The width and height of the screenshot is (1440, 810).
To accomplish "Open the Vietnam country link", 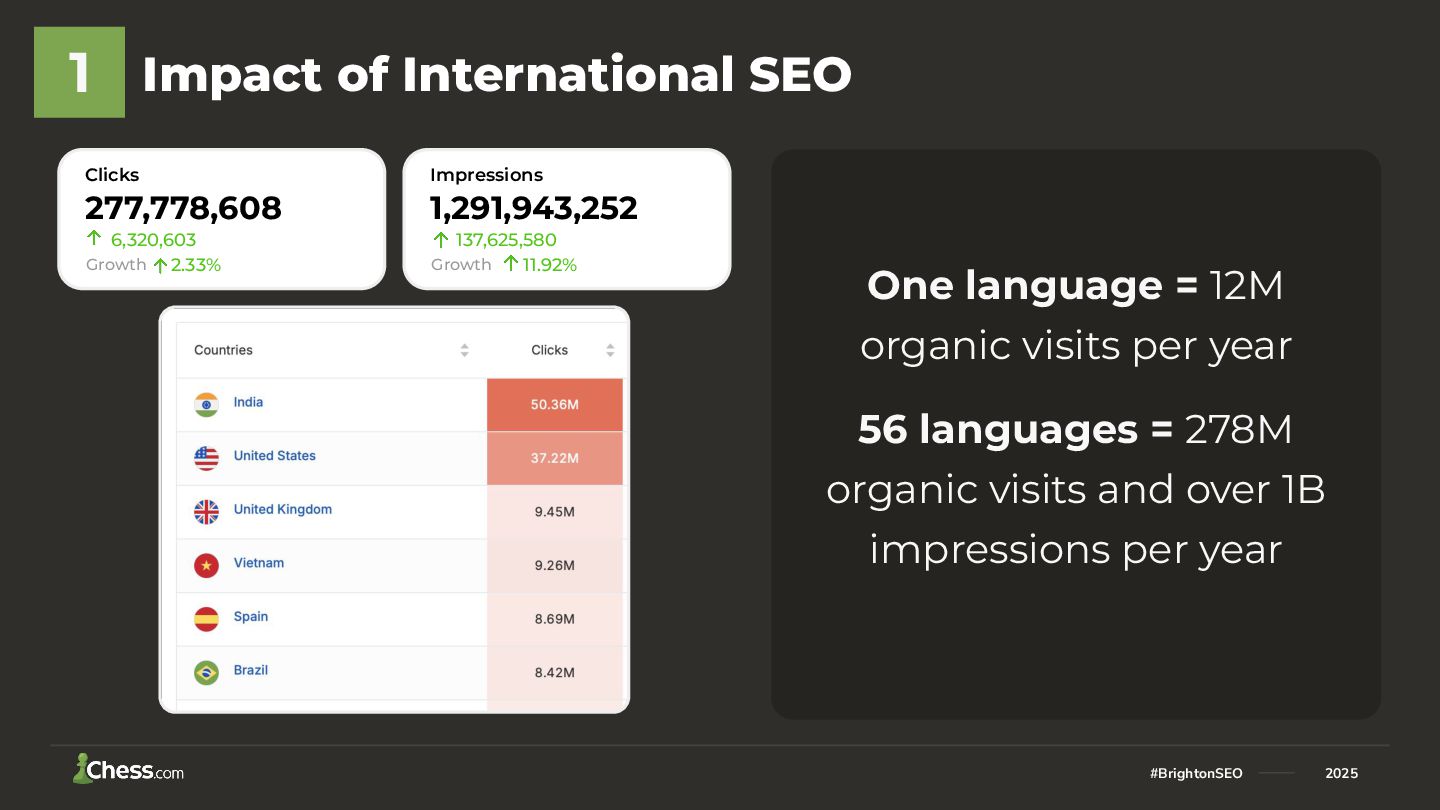I will 258,563.
